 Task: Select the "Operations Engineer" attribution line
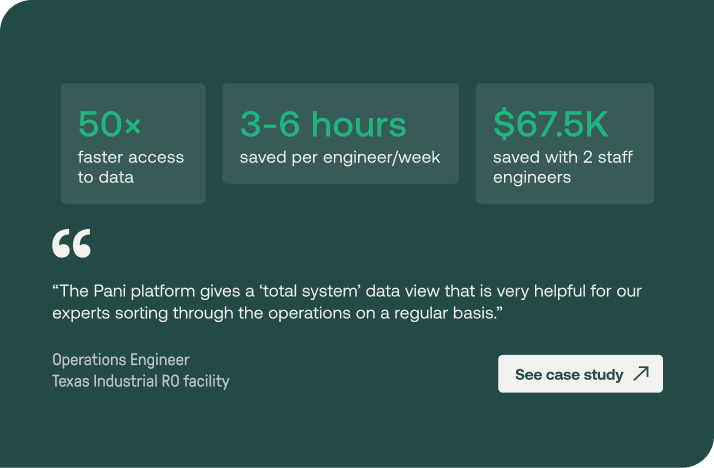(x=121, y=360)
